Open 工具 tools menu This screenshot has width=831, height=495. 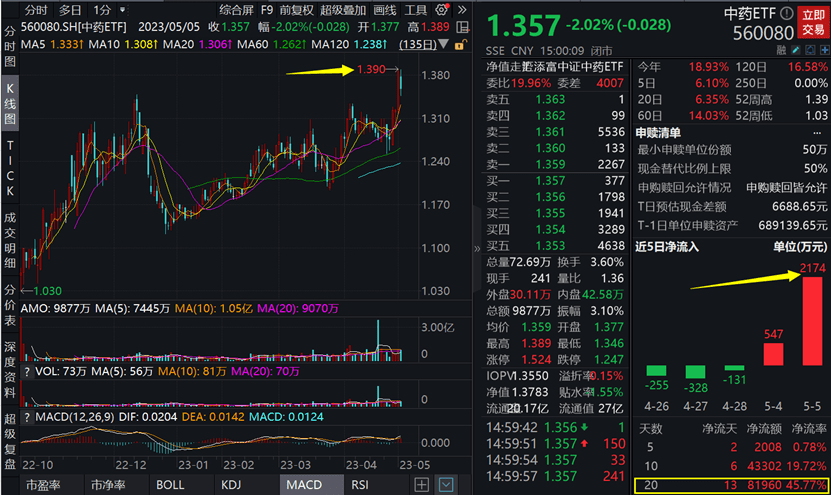(x=416, y=10)
